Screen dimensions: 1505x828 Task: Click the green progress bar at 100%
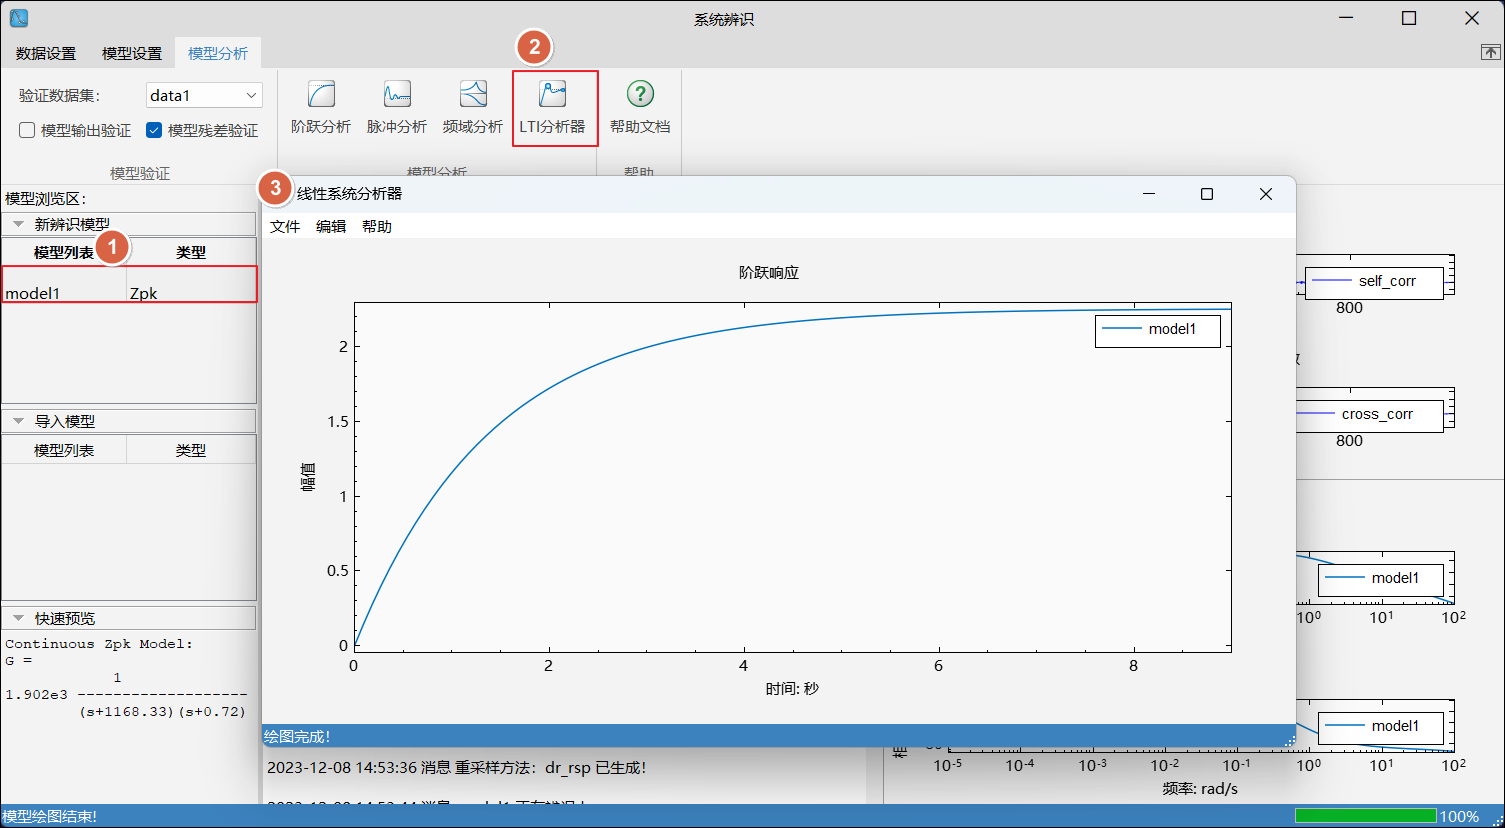(x=1365, y=816)
